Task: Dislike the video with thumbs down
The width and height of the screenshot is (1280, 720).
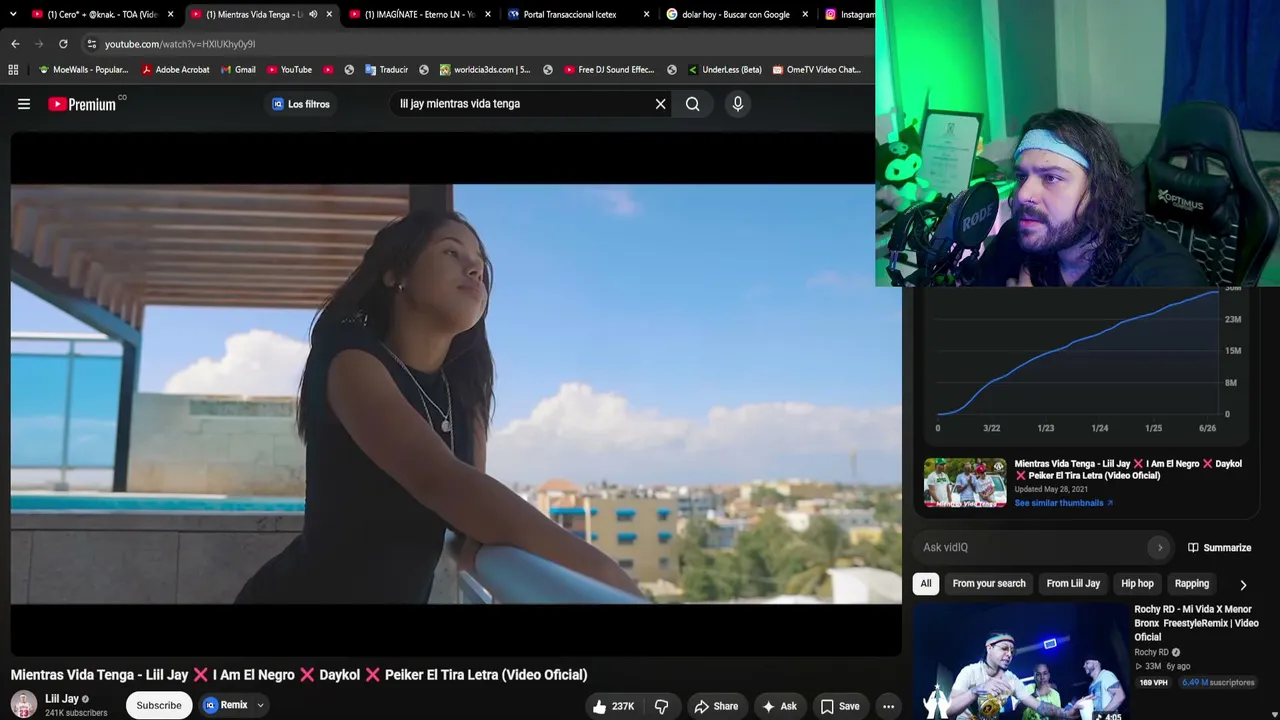Action: click(662, 706)
